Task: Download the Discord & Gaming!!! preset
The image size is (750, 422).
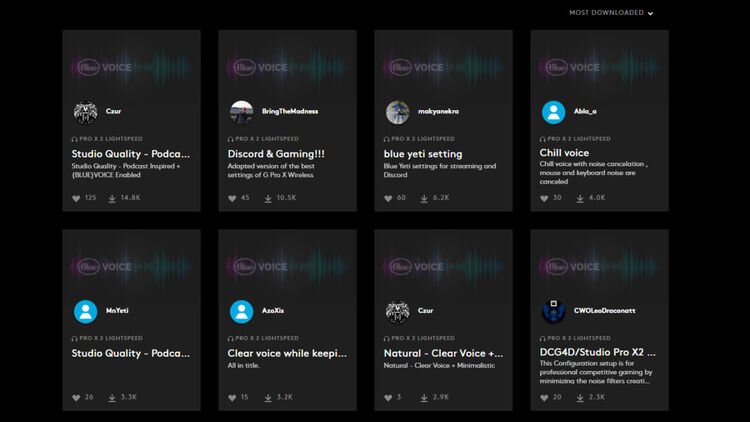Action: pyautogui.click(x=268, y=198)
